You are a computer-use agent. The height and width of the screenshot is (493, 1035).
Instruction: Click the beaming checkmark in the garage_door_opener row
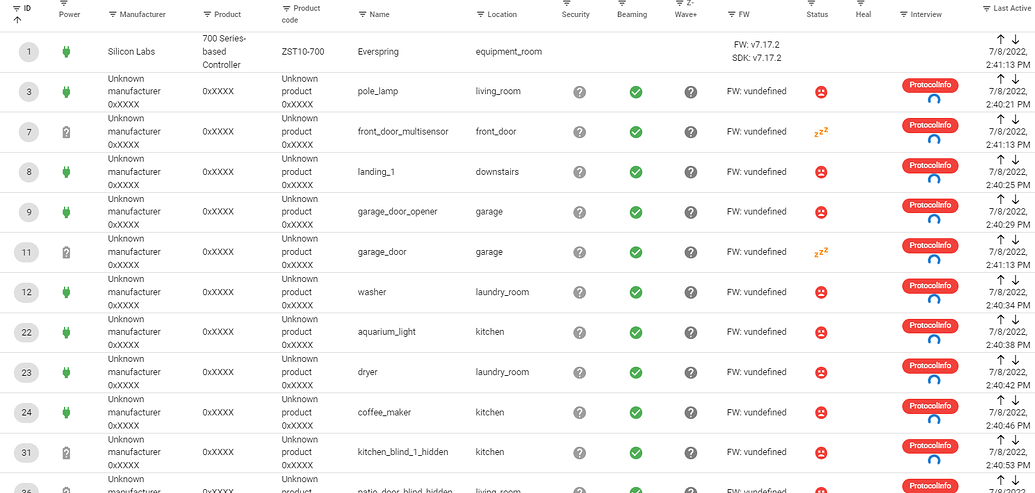click(x=635, y=212)
